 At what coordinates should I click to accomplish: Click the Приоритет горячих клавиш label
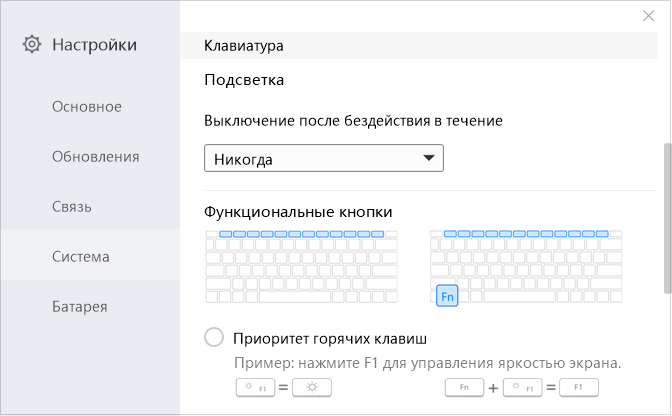coord(330,337)
